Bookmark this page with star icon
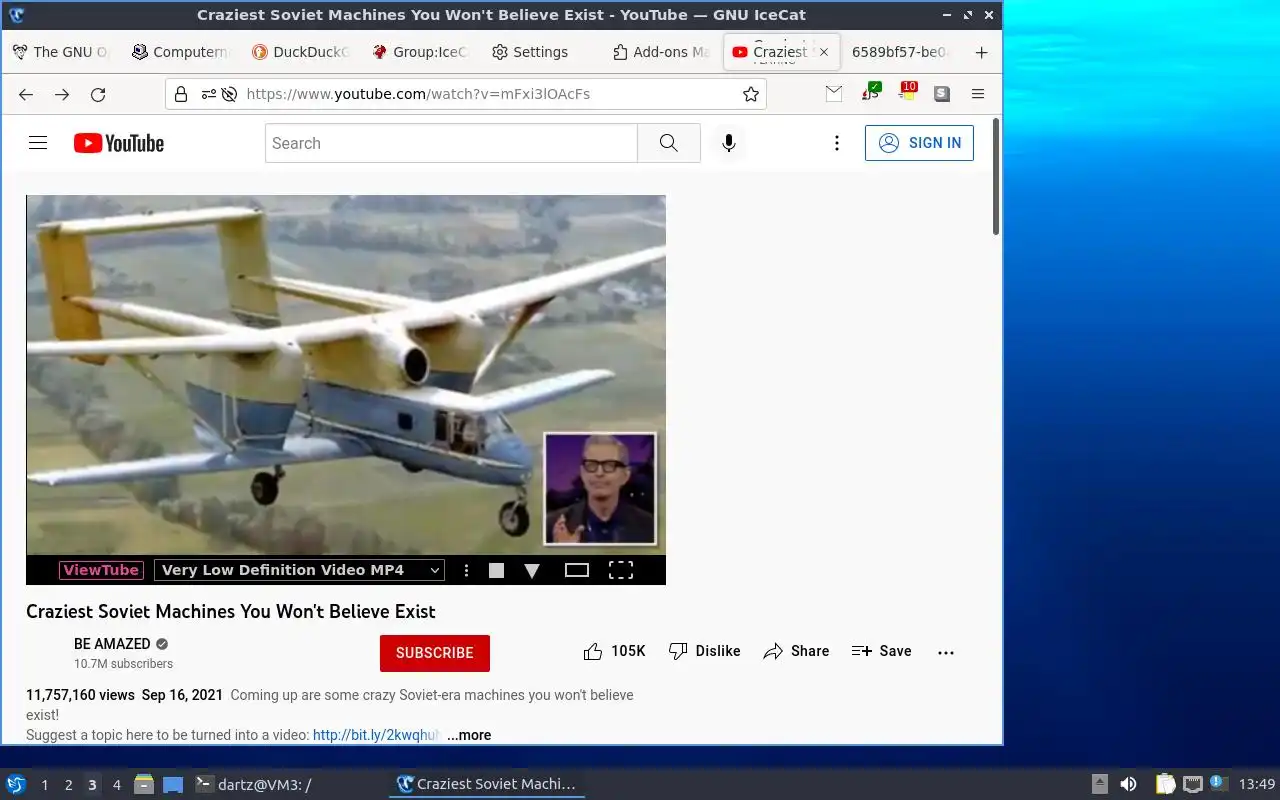 point(751,94)
